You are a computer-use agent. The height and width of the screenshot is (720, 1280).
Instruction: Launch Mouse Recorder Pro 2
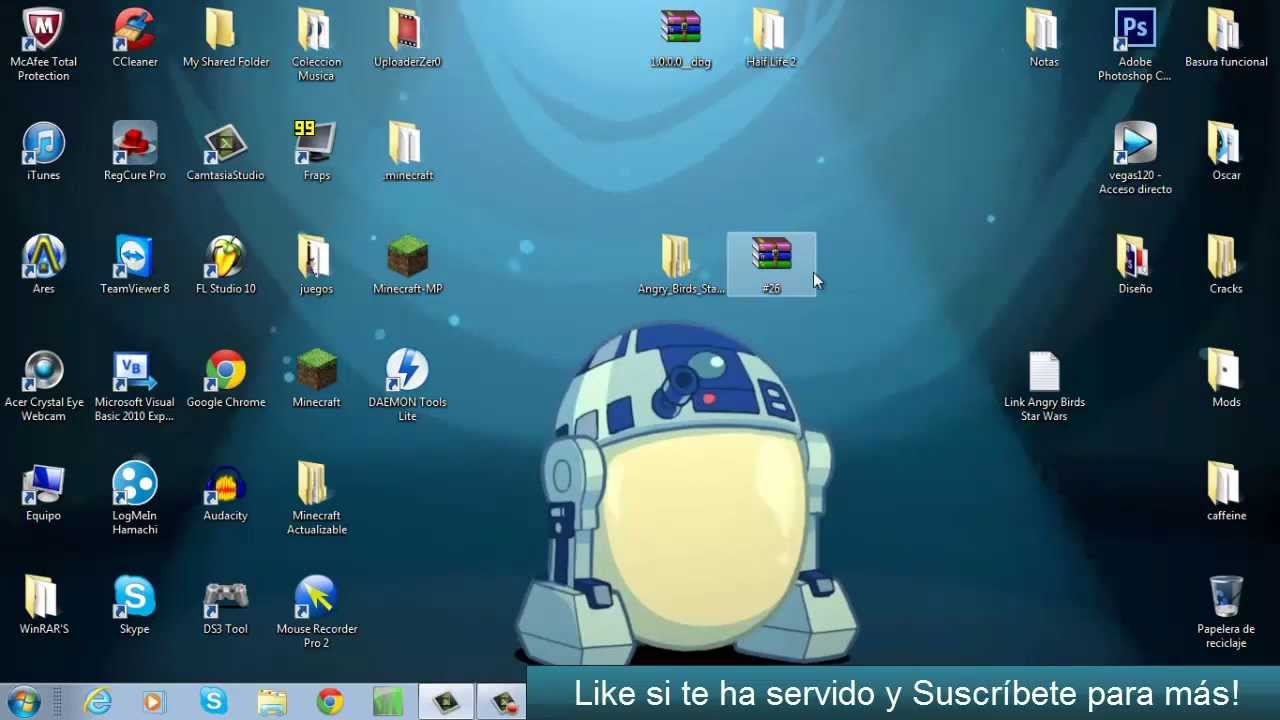pyautogui.click(x=316, y=612)
